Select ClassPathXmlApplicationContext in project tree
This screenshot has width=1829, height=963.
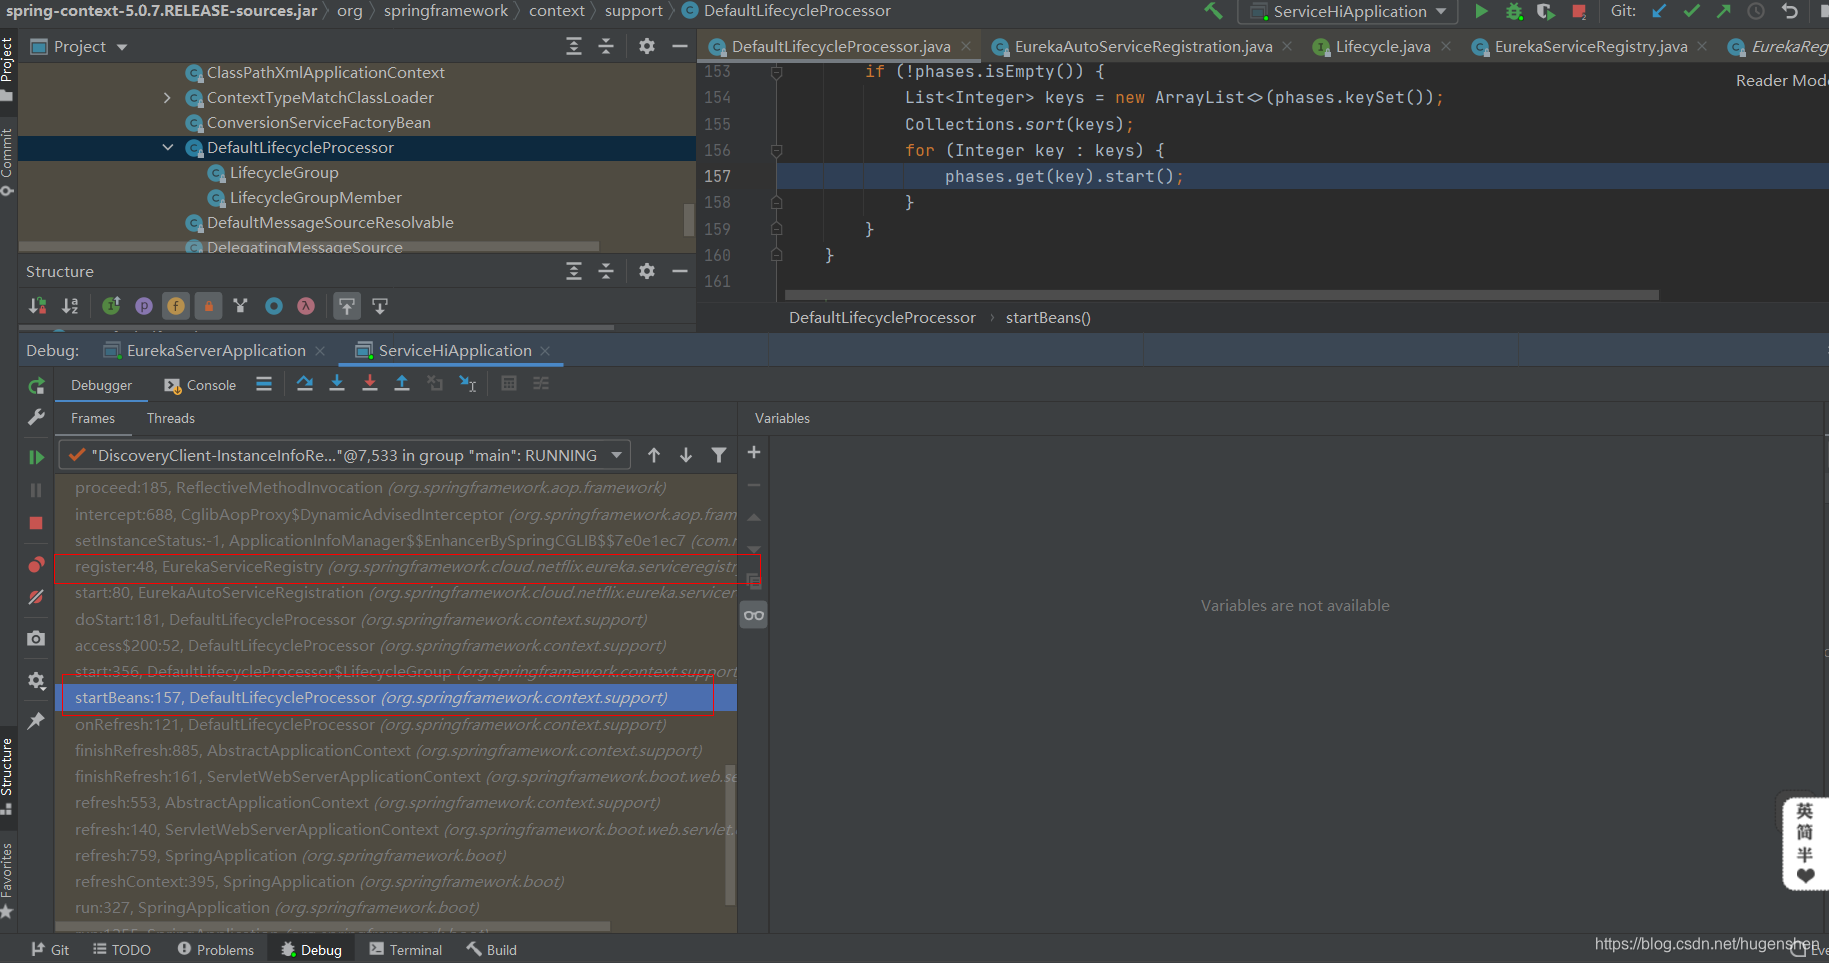point(325,73)
